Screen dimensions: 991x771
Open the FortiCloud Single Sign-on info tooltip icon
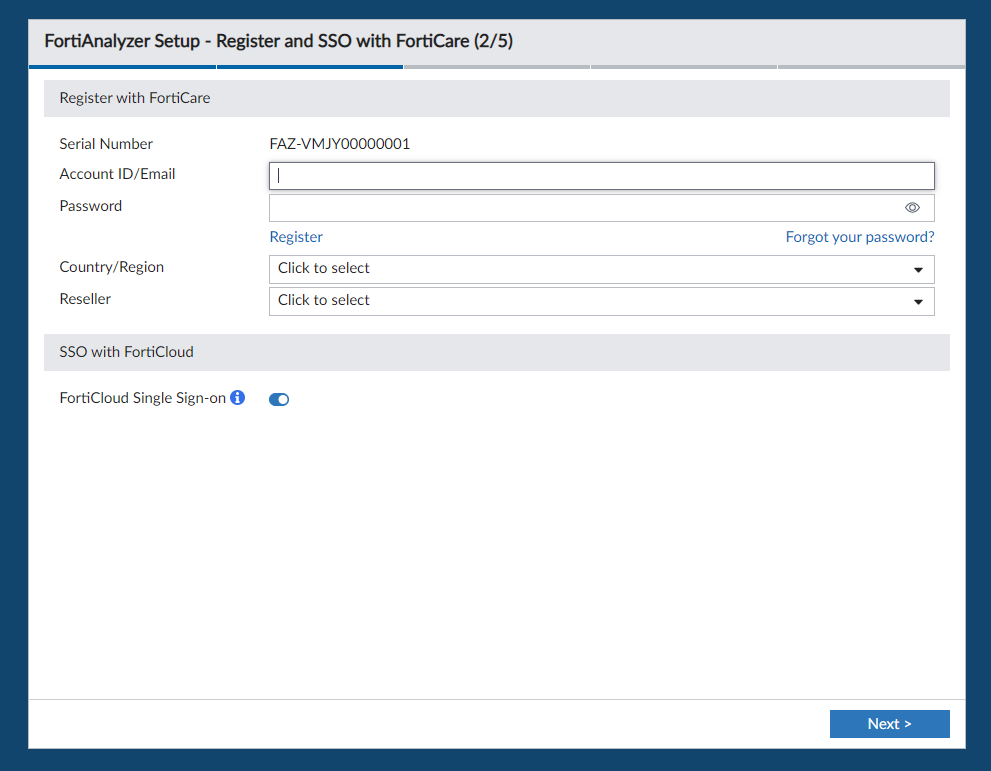(237, 397)
